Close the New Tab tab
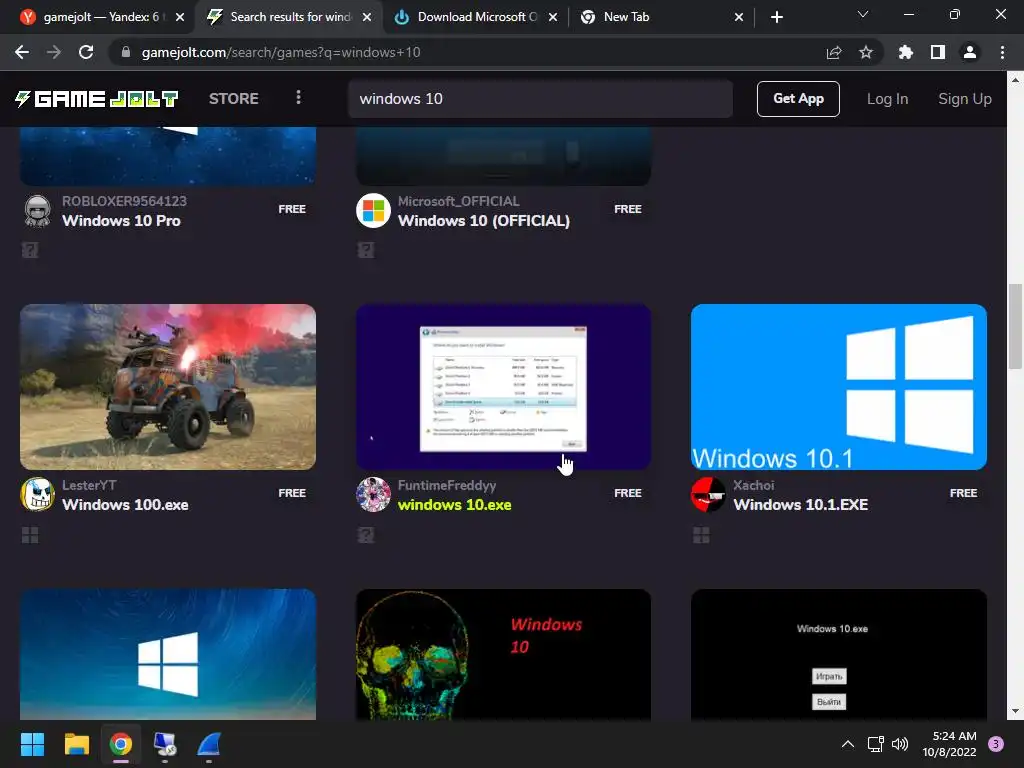This screenshot has height=768, width=1024. [739, 17]
